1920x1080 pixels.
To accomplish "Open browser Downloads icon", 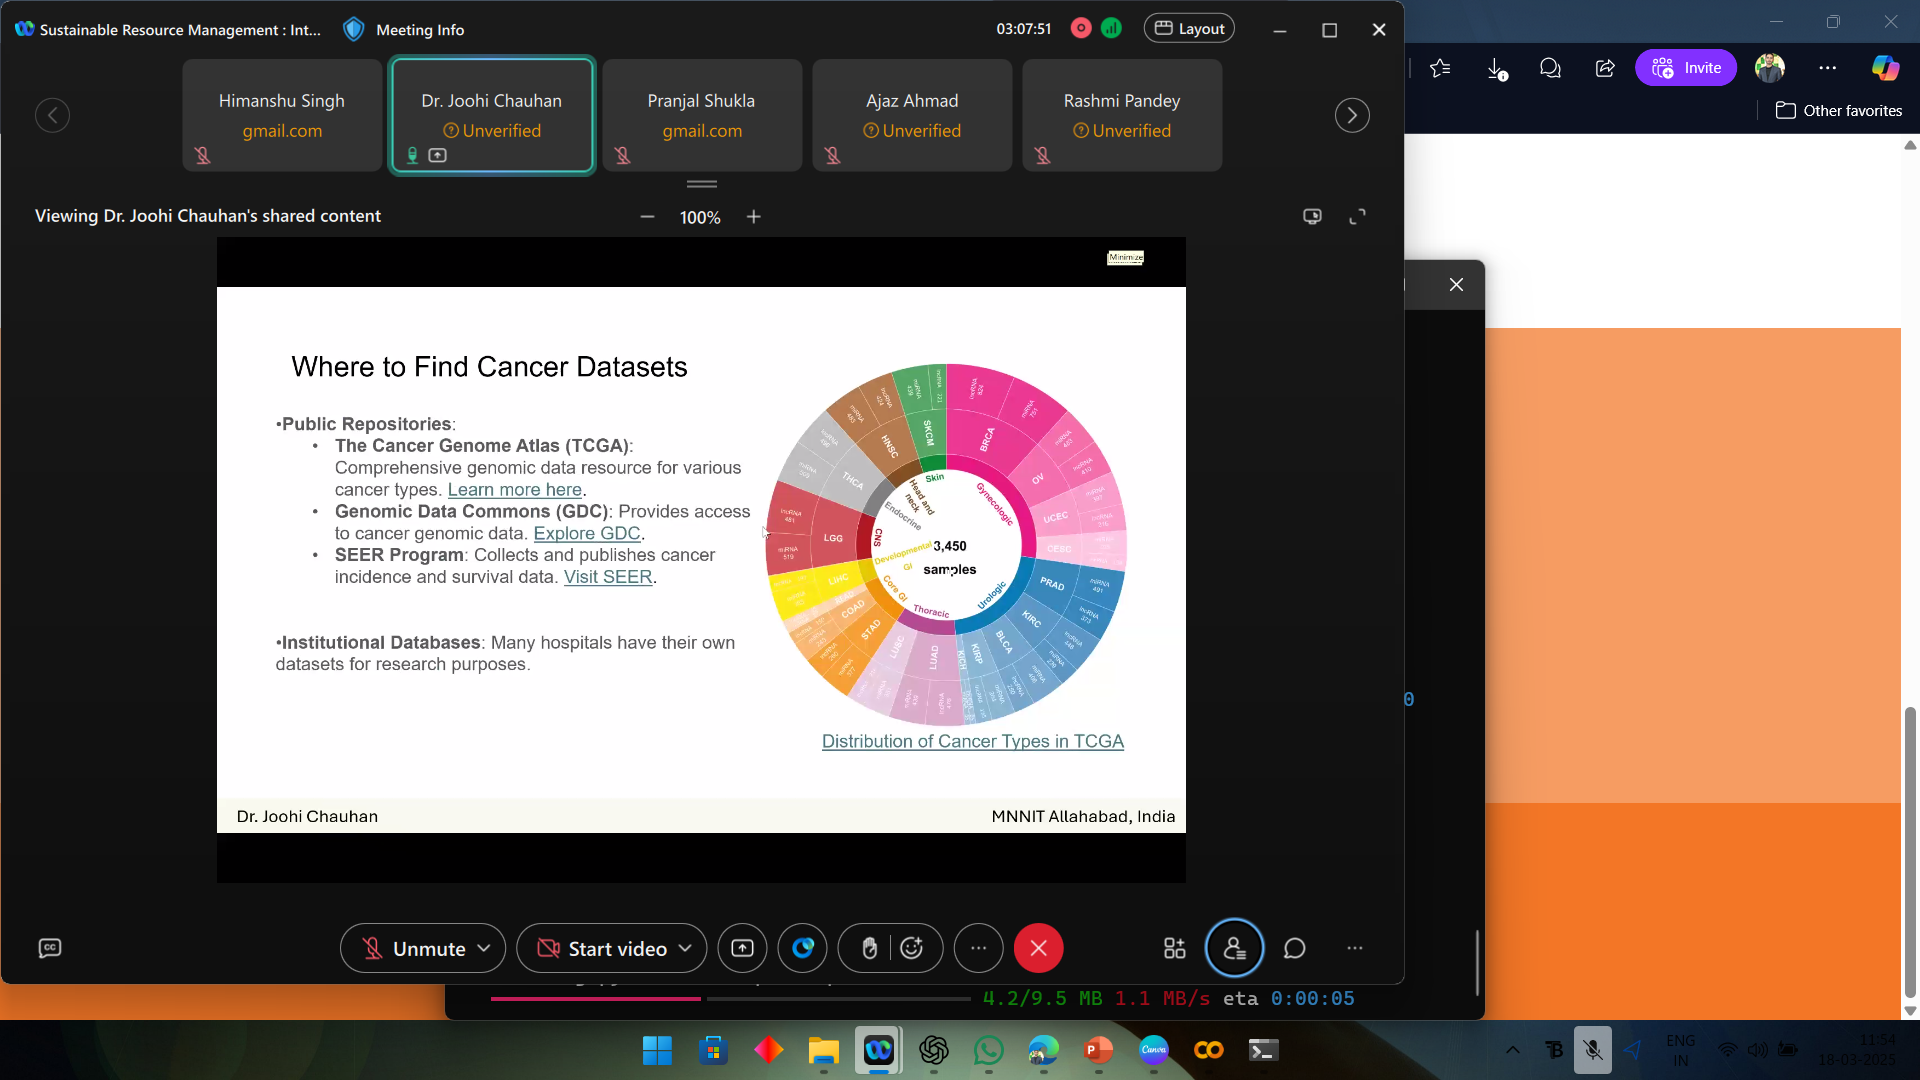I will pyautogui.click(x=1496, y=68).
